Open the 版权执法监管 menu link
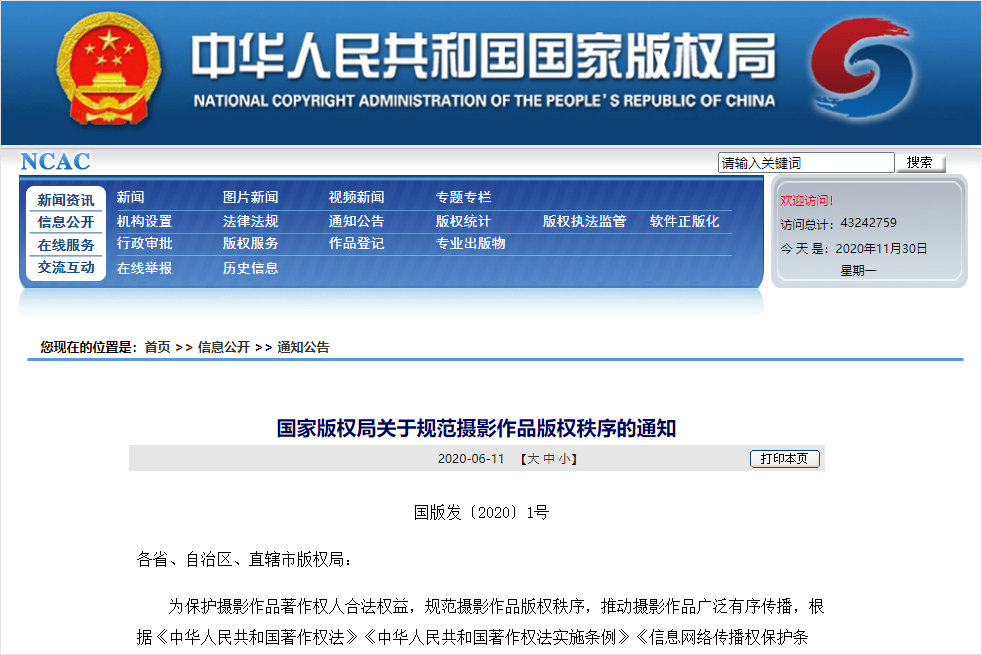The height and width of the screenshot is (655, 982). tap(584, 221)
